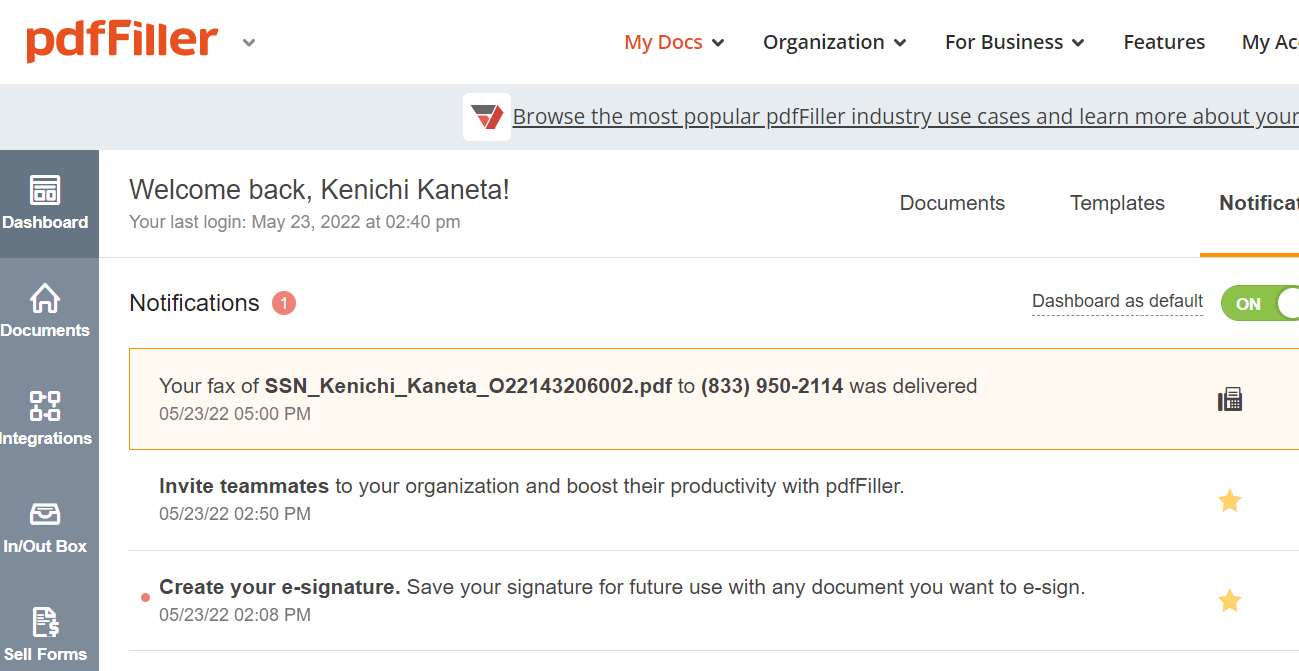The image size is (1299, 671).
Task: Click the red banner icon beside Browse link
Action: [x=487, y=117]
